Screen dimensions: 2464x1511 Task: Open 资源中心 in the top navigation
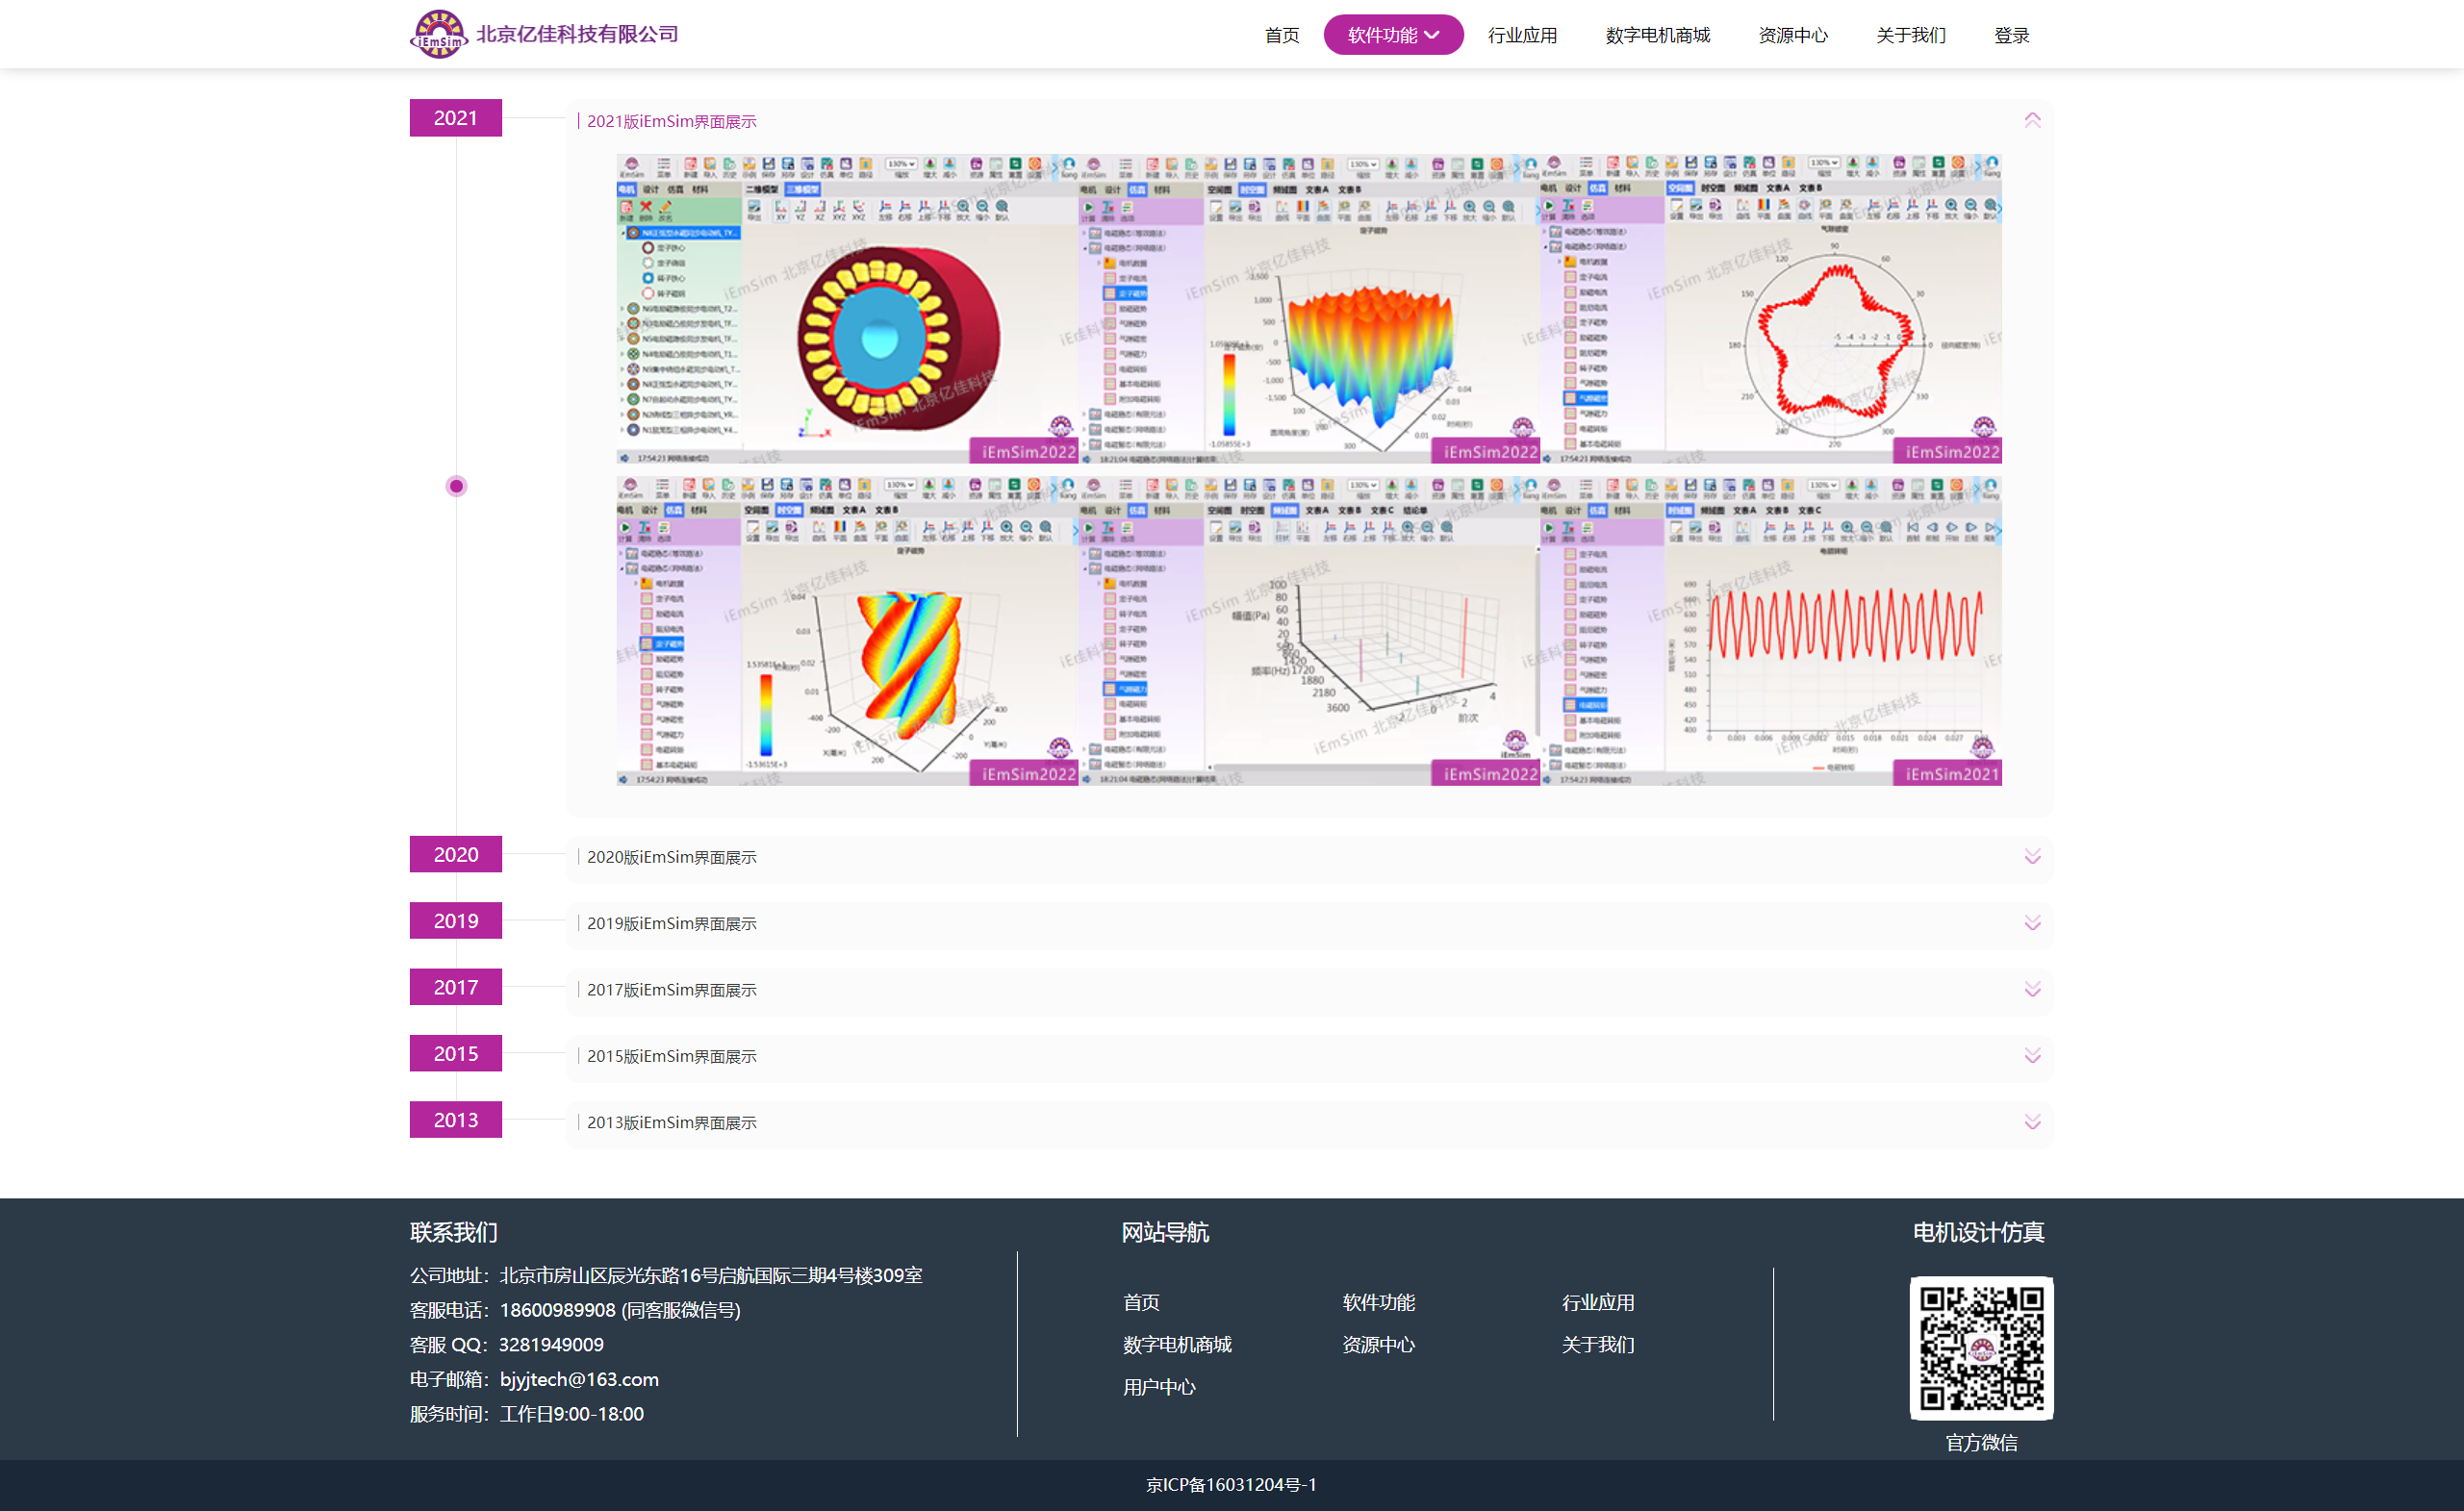[x=1792, y=35]
